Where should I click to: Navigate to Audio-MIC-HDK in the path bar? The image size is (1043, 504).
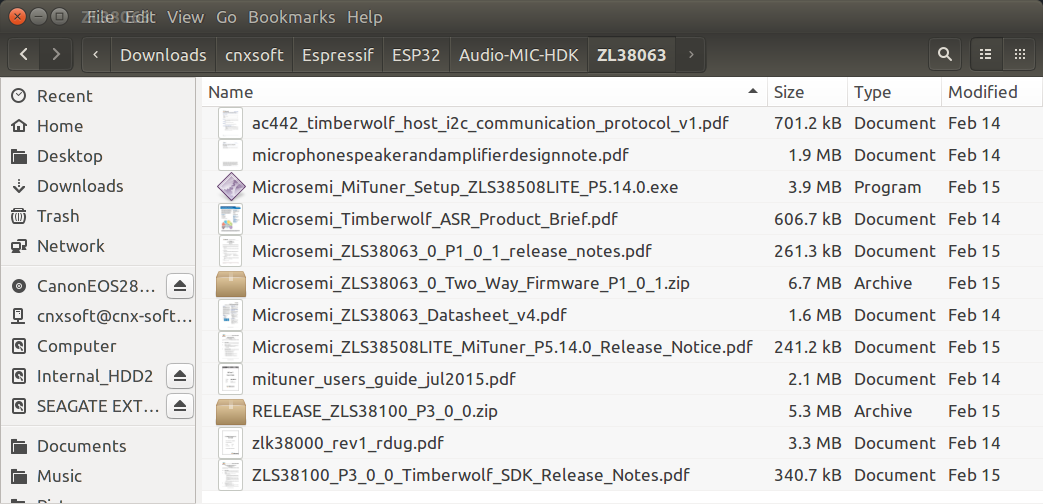pyautogui.click(x=519, y=55)
